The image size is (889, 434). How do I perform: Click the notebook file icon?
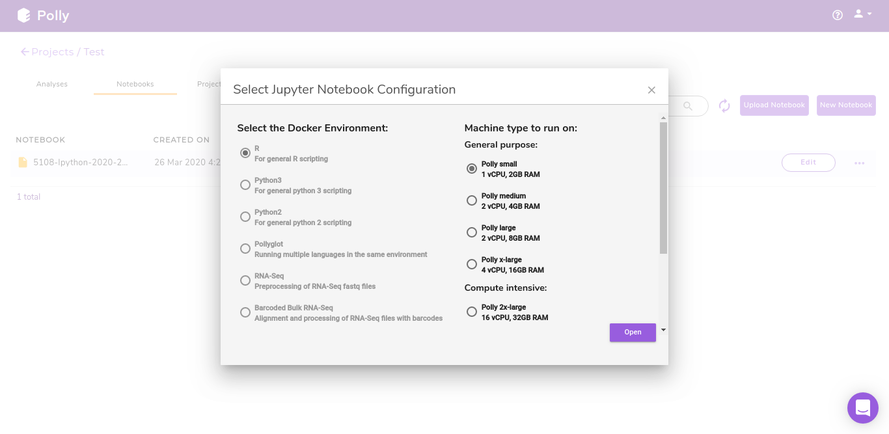tap(23, 162)
